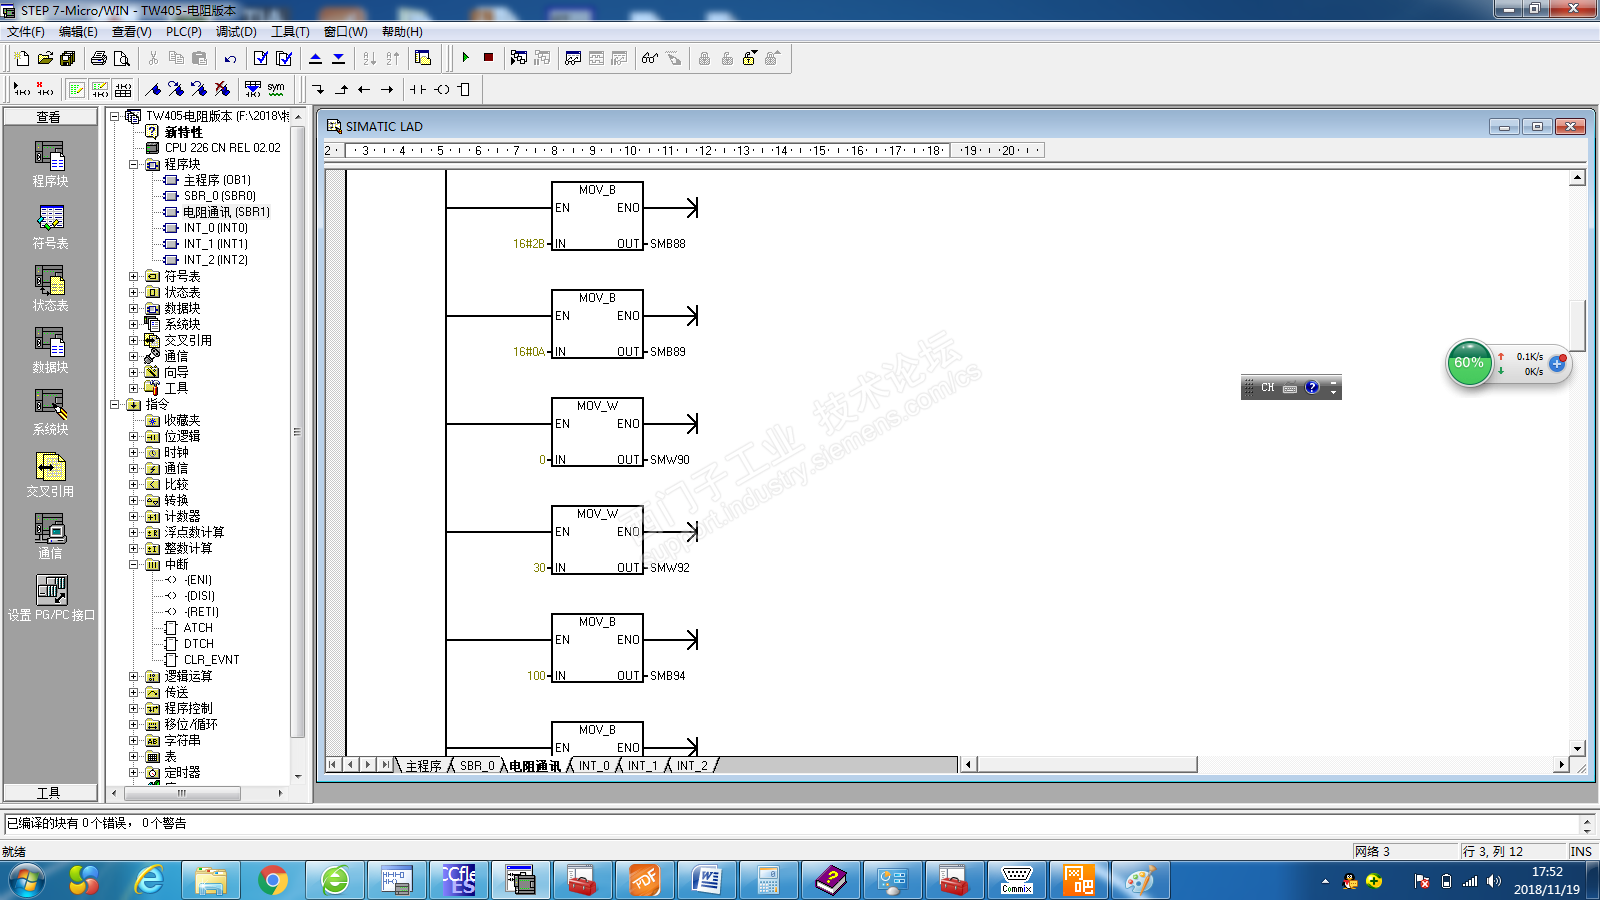1600x900 pixels.
Task: Expand the 符号表 tree node
Action: pos(134,276)
